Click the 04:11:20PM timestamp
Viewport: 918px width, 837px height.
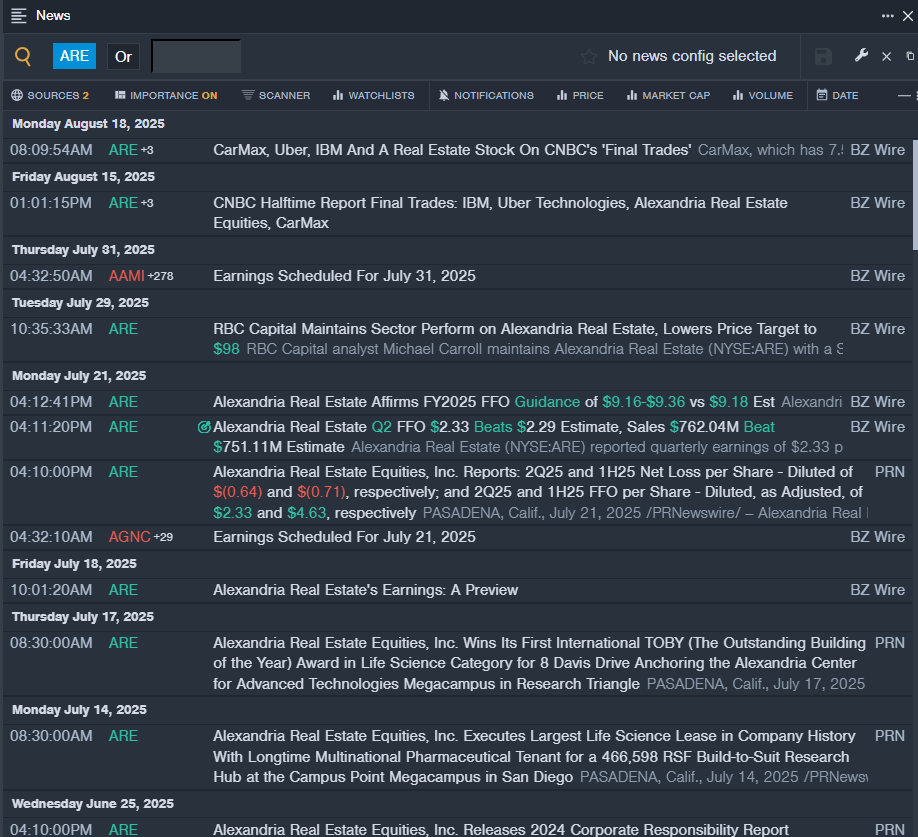click(x=51, y=427)
